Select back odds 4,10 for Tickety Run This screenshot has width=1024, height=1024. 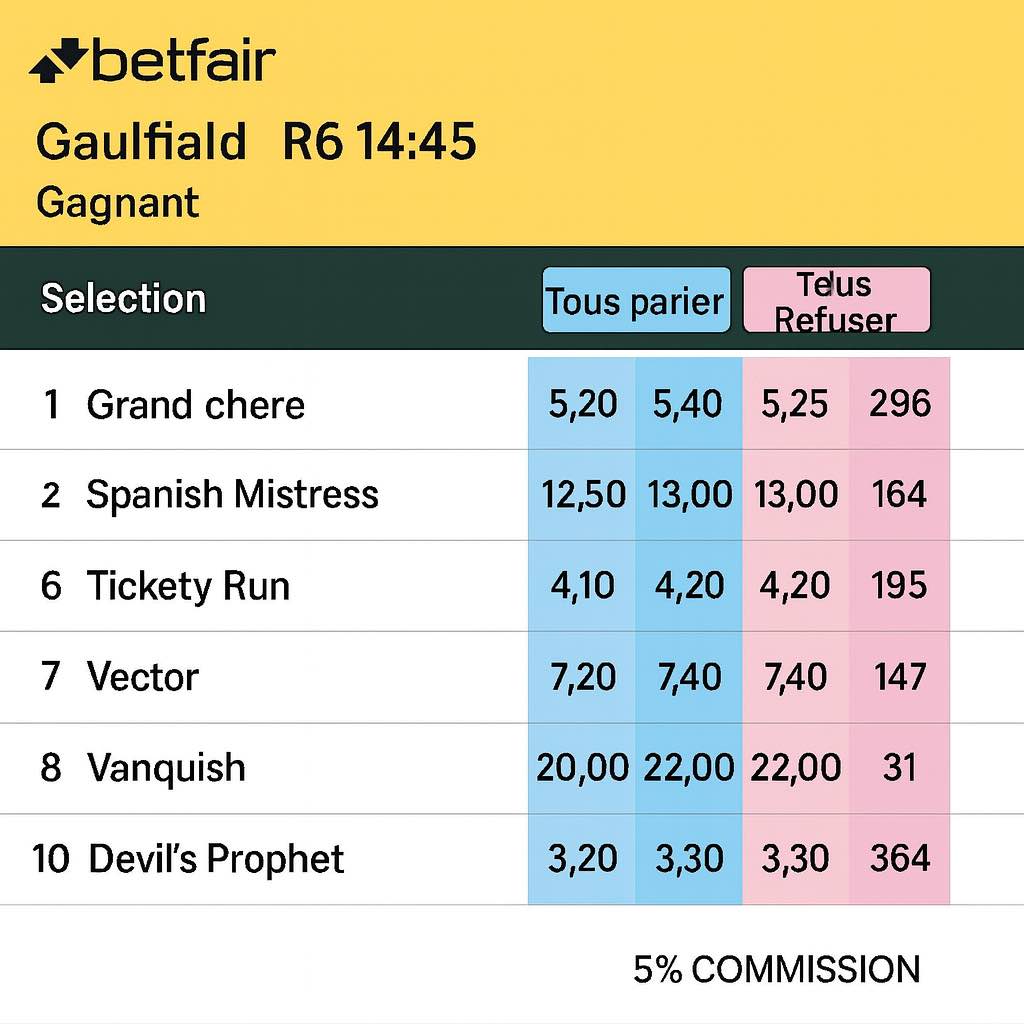(x=582, y=586)
